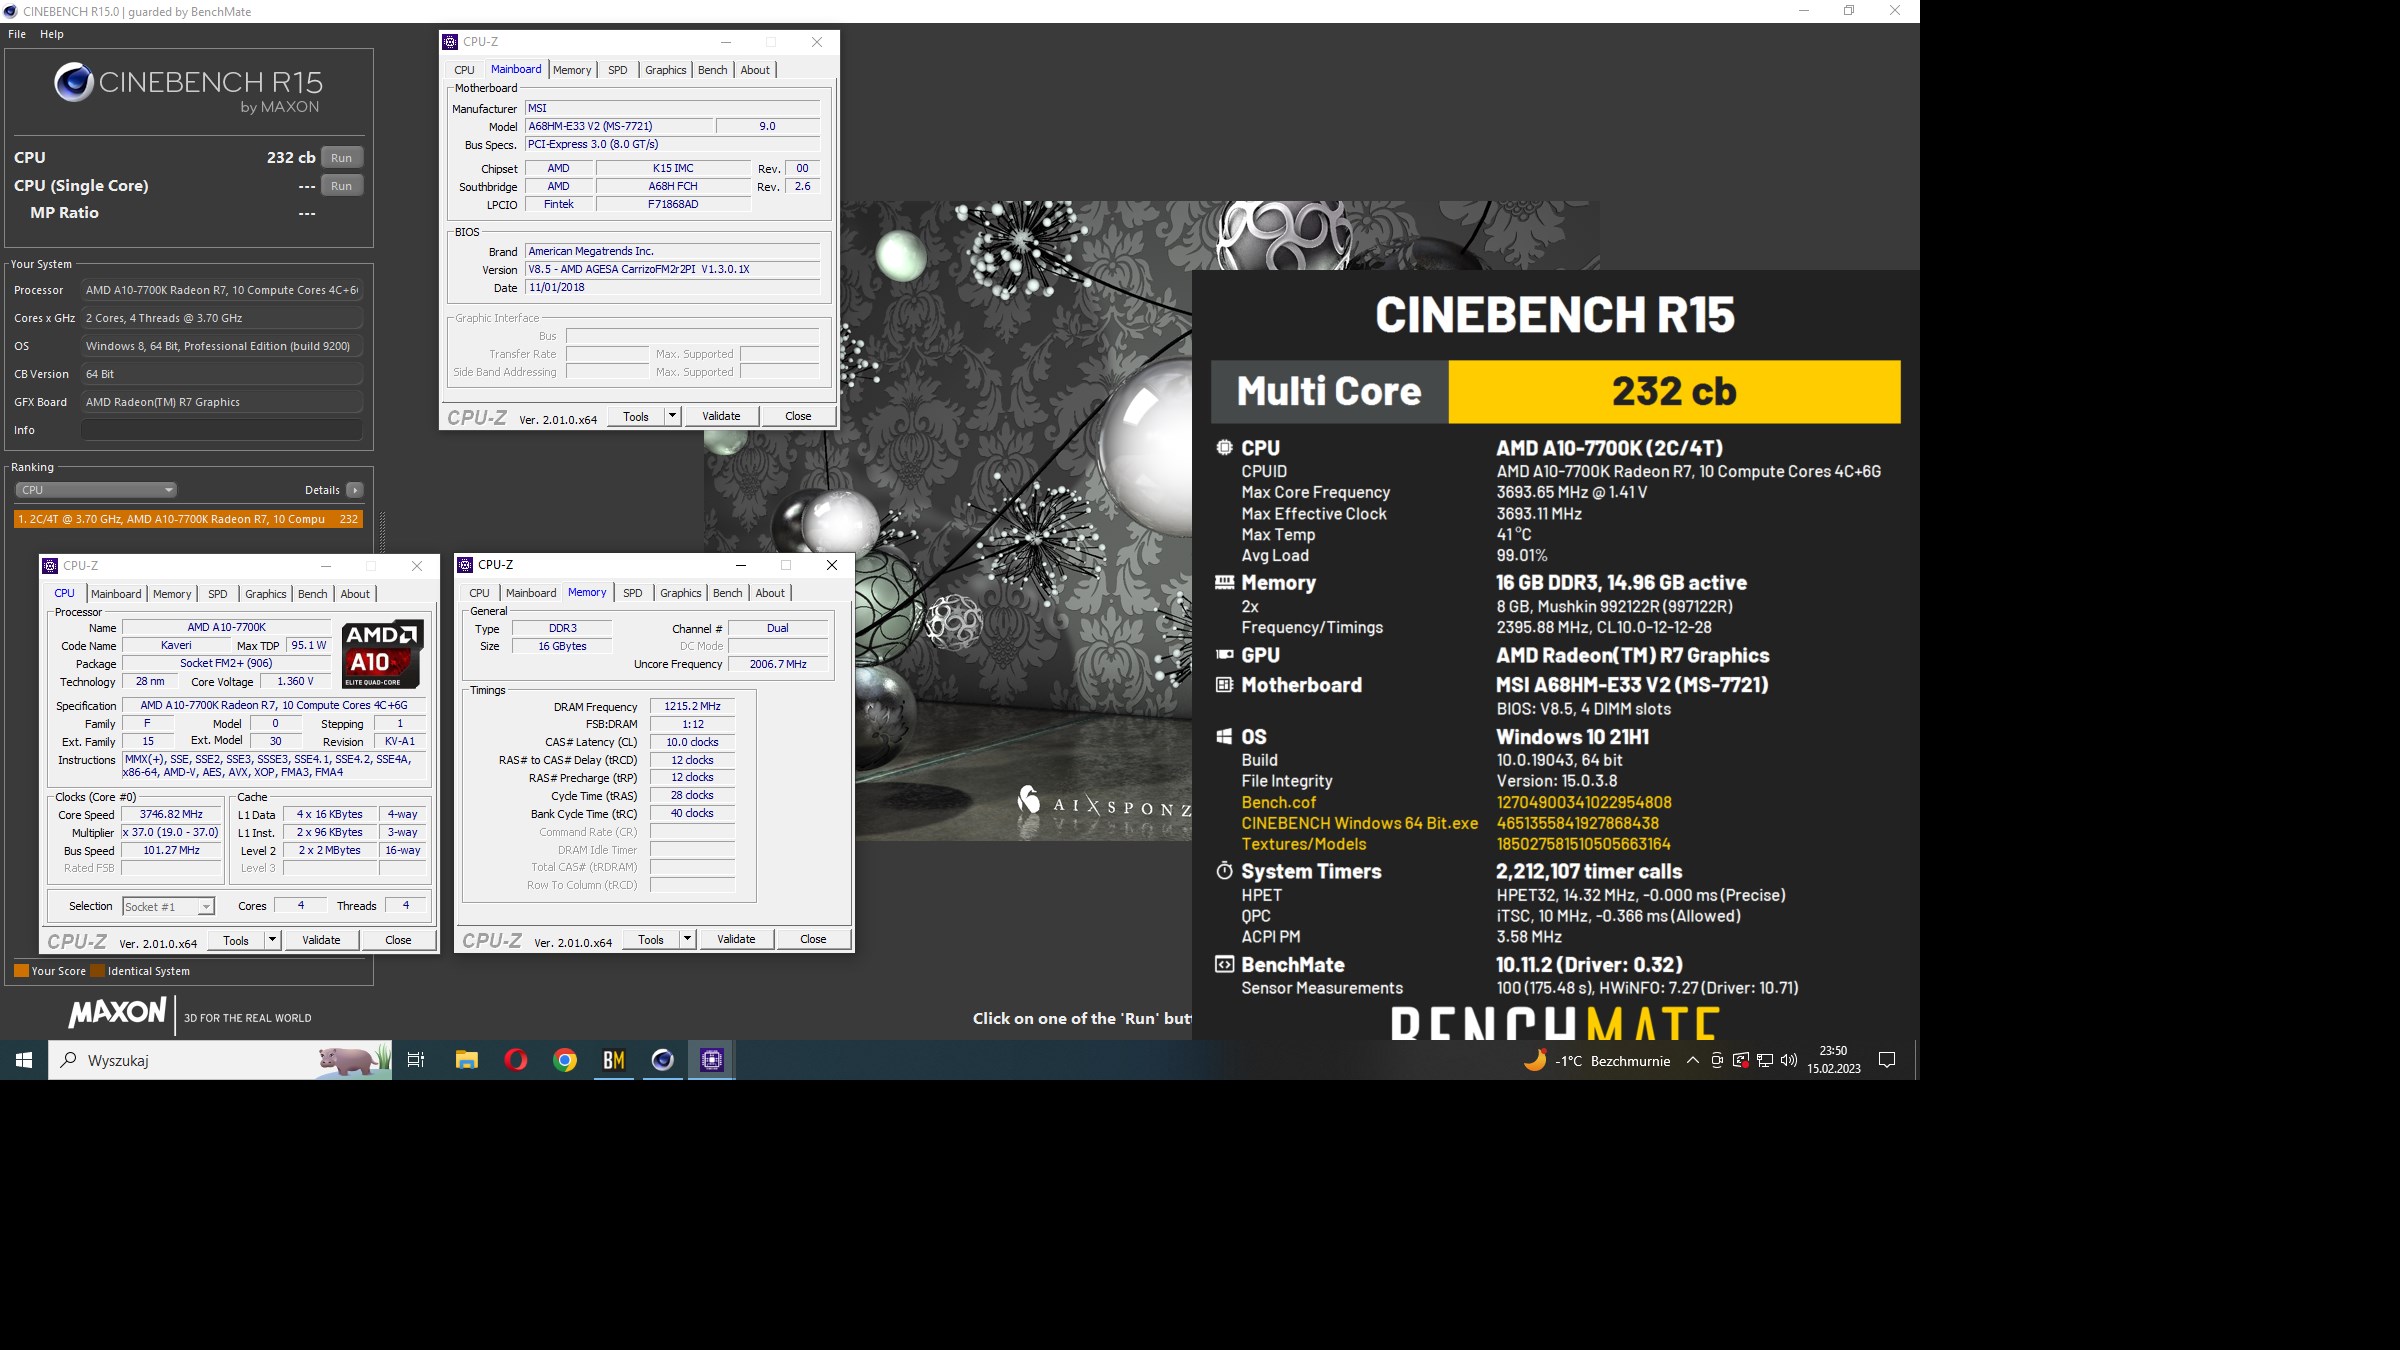Open SPD tab in Mainboard CPU-Z window
The height and width of the screenshot is (1350, 2400).
click(x=618, y=70)
